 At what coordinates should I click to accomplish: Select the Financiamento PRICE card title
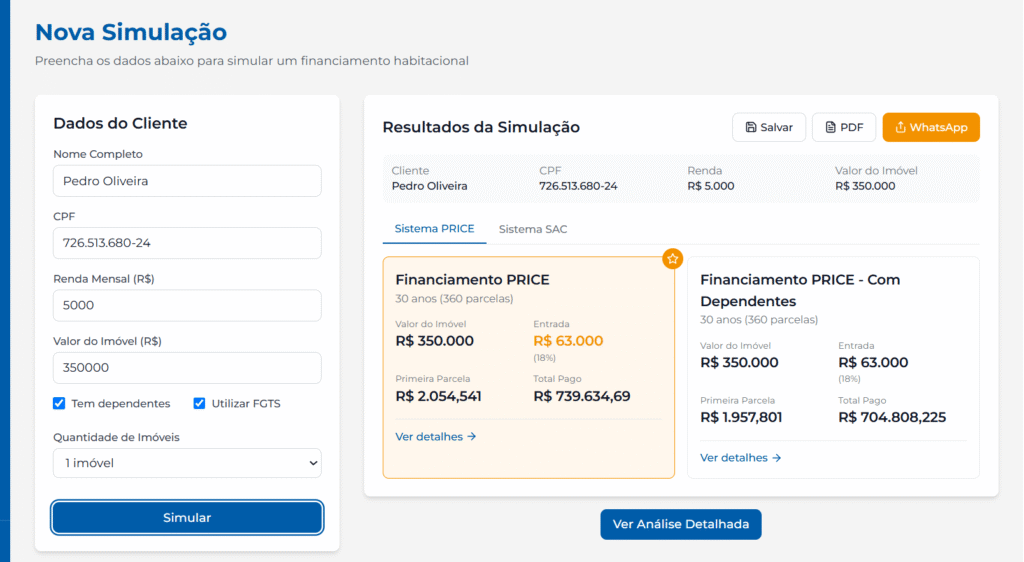pyautogui.click(x=472, y=280)
